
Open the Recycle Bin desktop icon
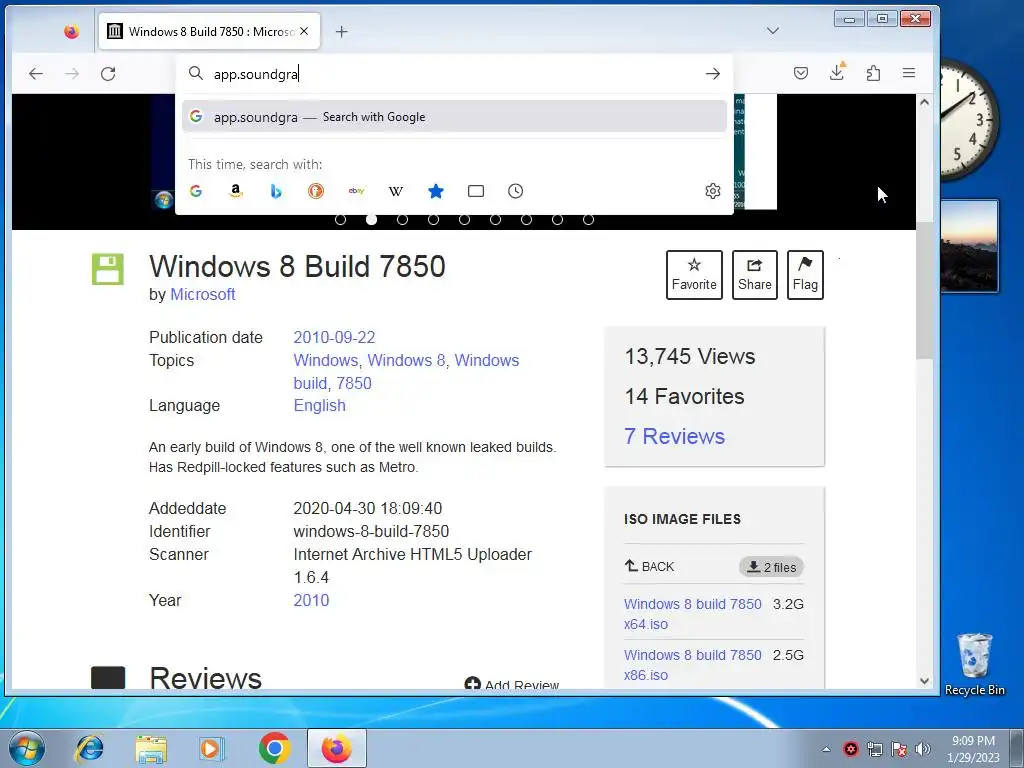pos(974,664)
